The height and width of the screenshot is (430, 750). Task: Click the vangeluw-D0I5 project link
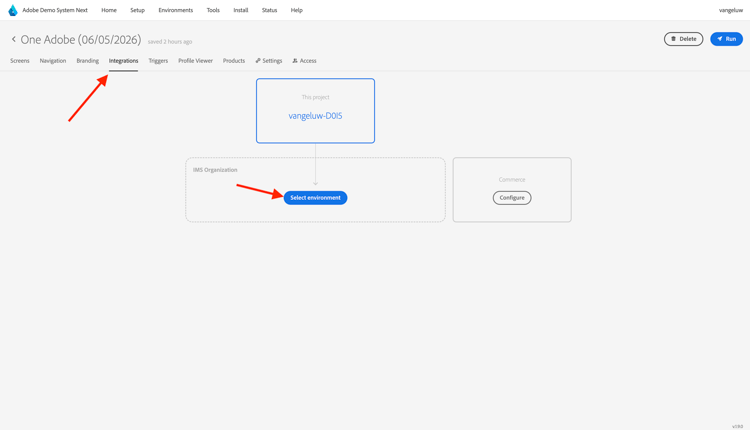tap(315, 116)
